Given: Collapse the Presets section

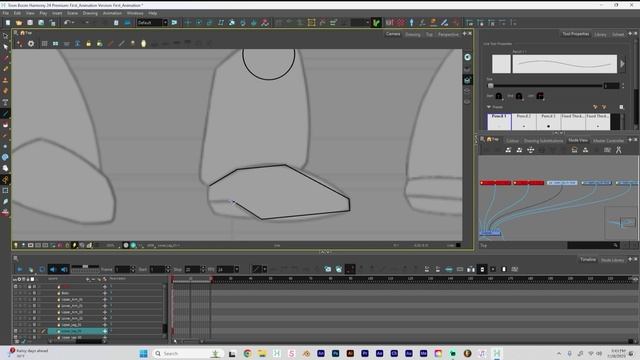Looking at the screenshot, I should 489,107.
